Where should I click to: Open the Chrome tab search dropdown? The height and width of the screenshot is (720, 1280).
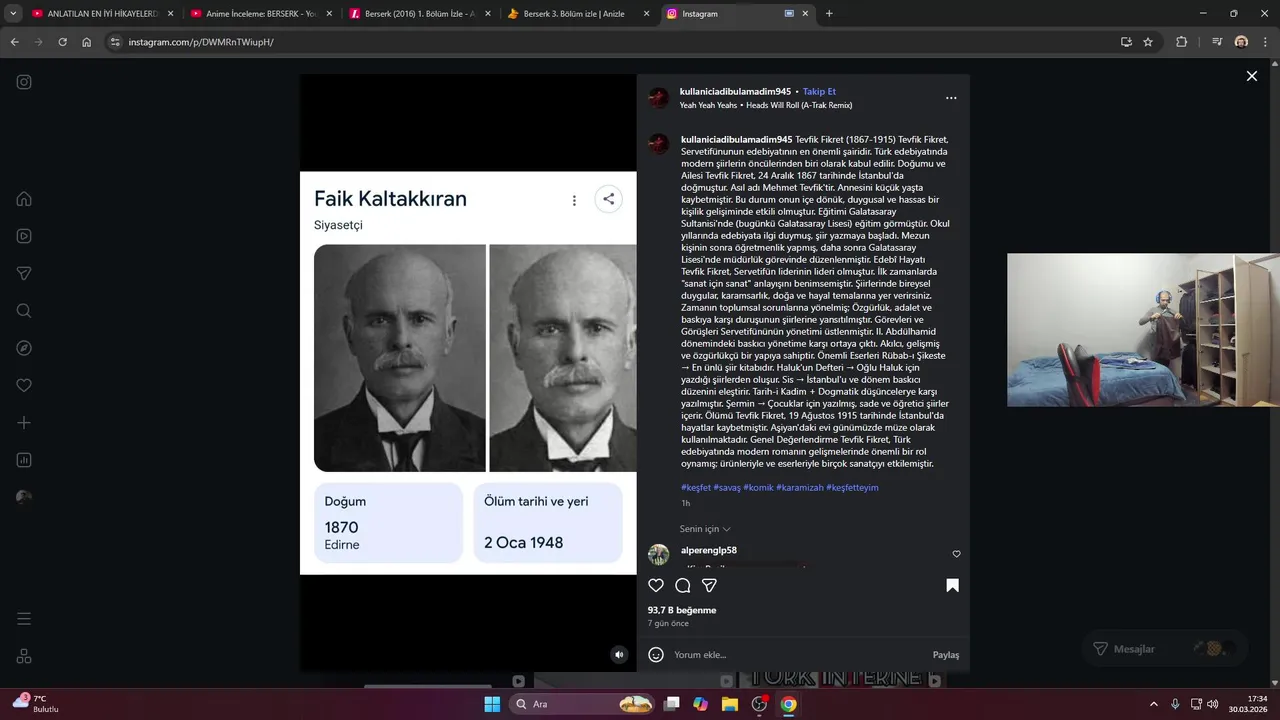click(13, 13)
